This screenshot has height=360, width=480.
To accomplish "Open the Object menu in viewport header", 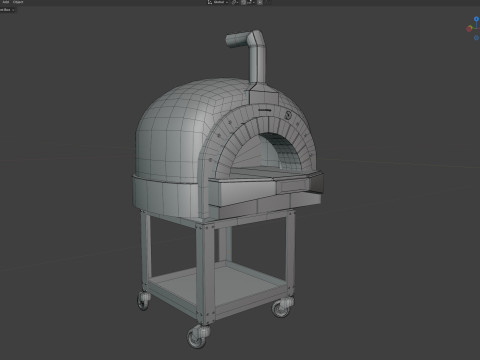I will pyautogui.click(x=18, y=2).
